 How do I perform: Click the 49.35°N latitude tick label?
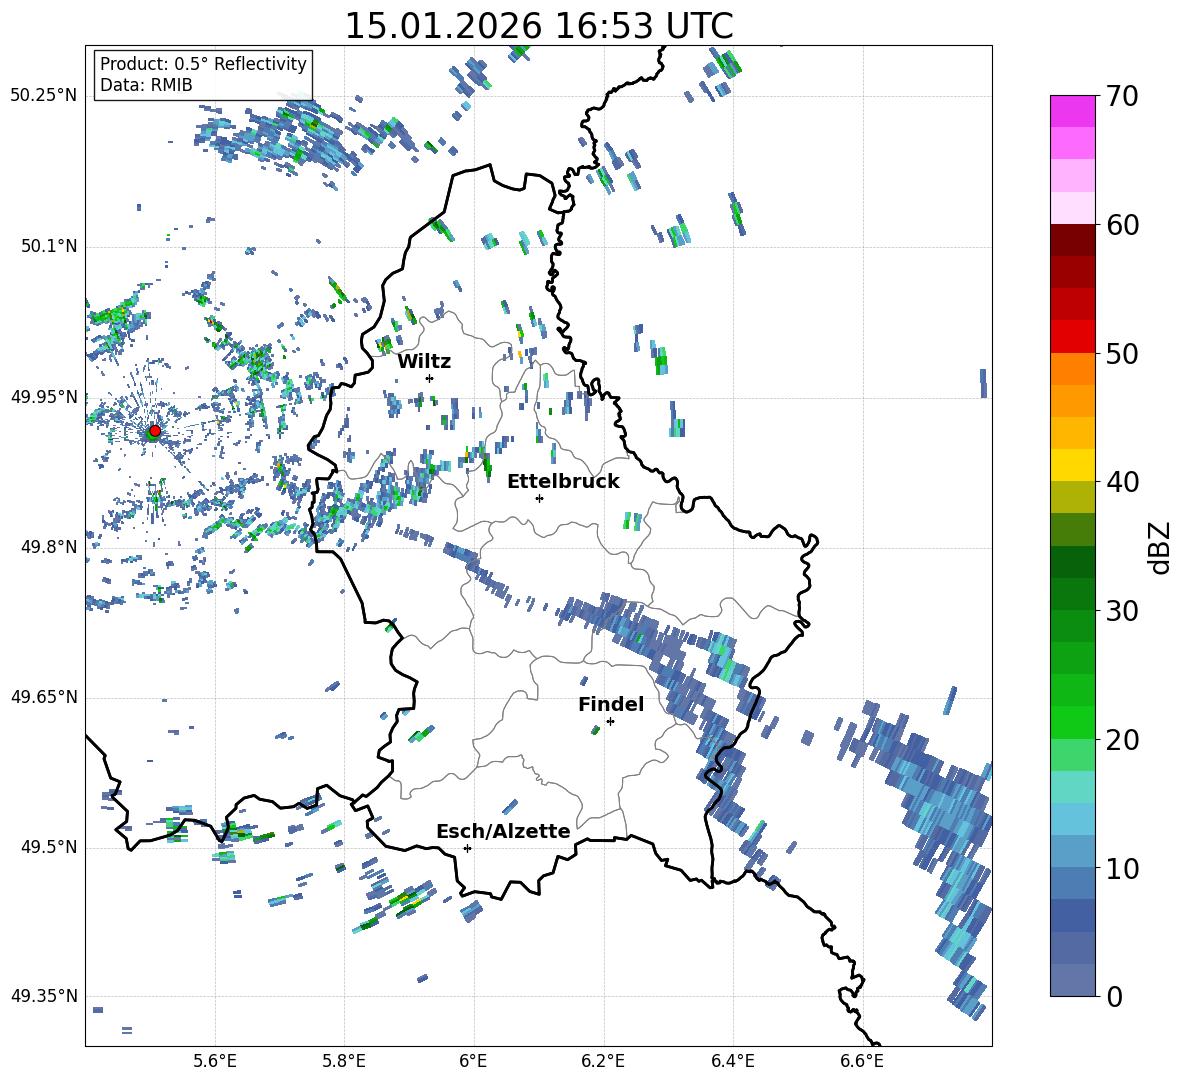[43, 996]
